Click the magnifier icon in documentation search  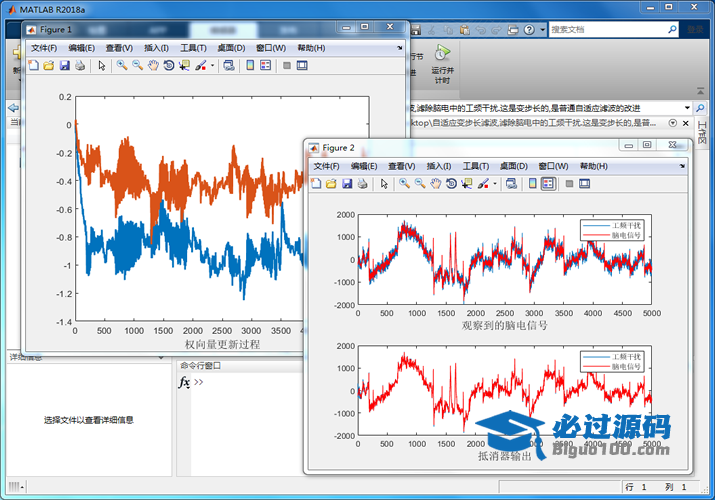[x=672, y=30]
